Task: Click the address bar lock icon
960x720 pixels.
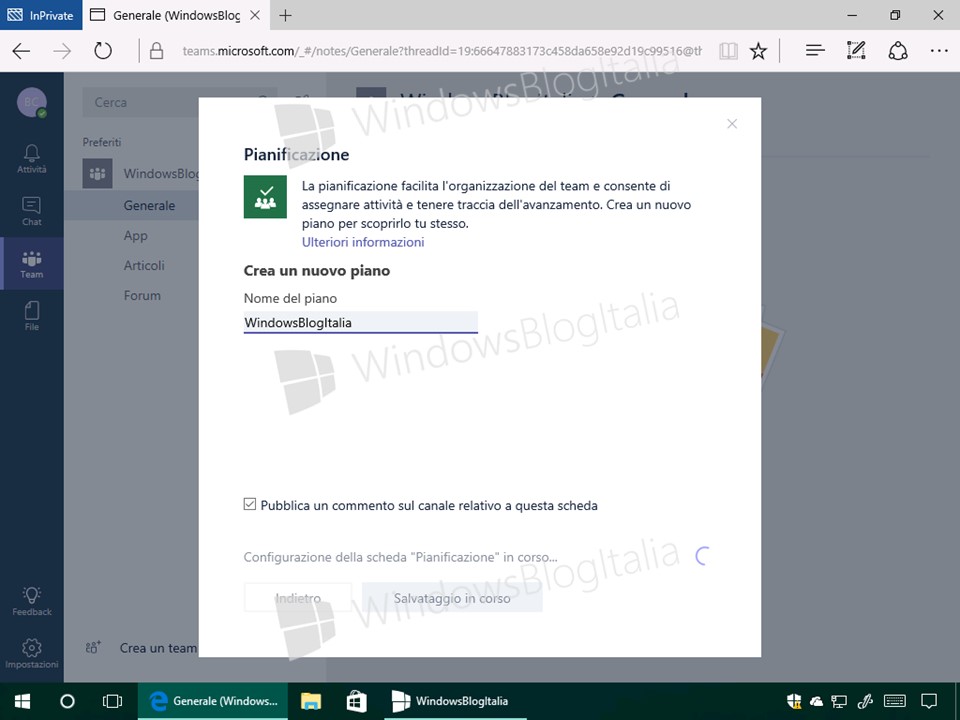Action: (157, 51)
